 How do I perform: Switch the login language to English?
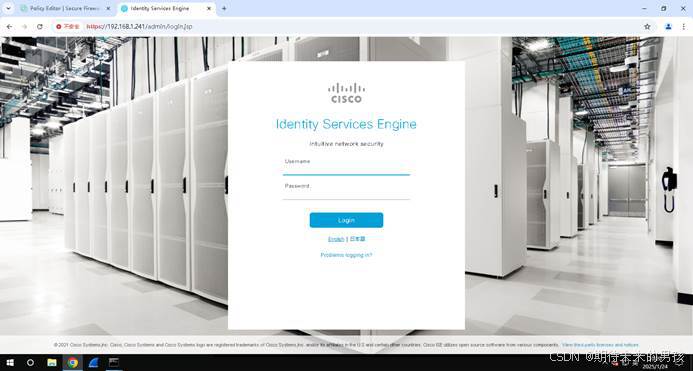pos(336,239)
